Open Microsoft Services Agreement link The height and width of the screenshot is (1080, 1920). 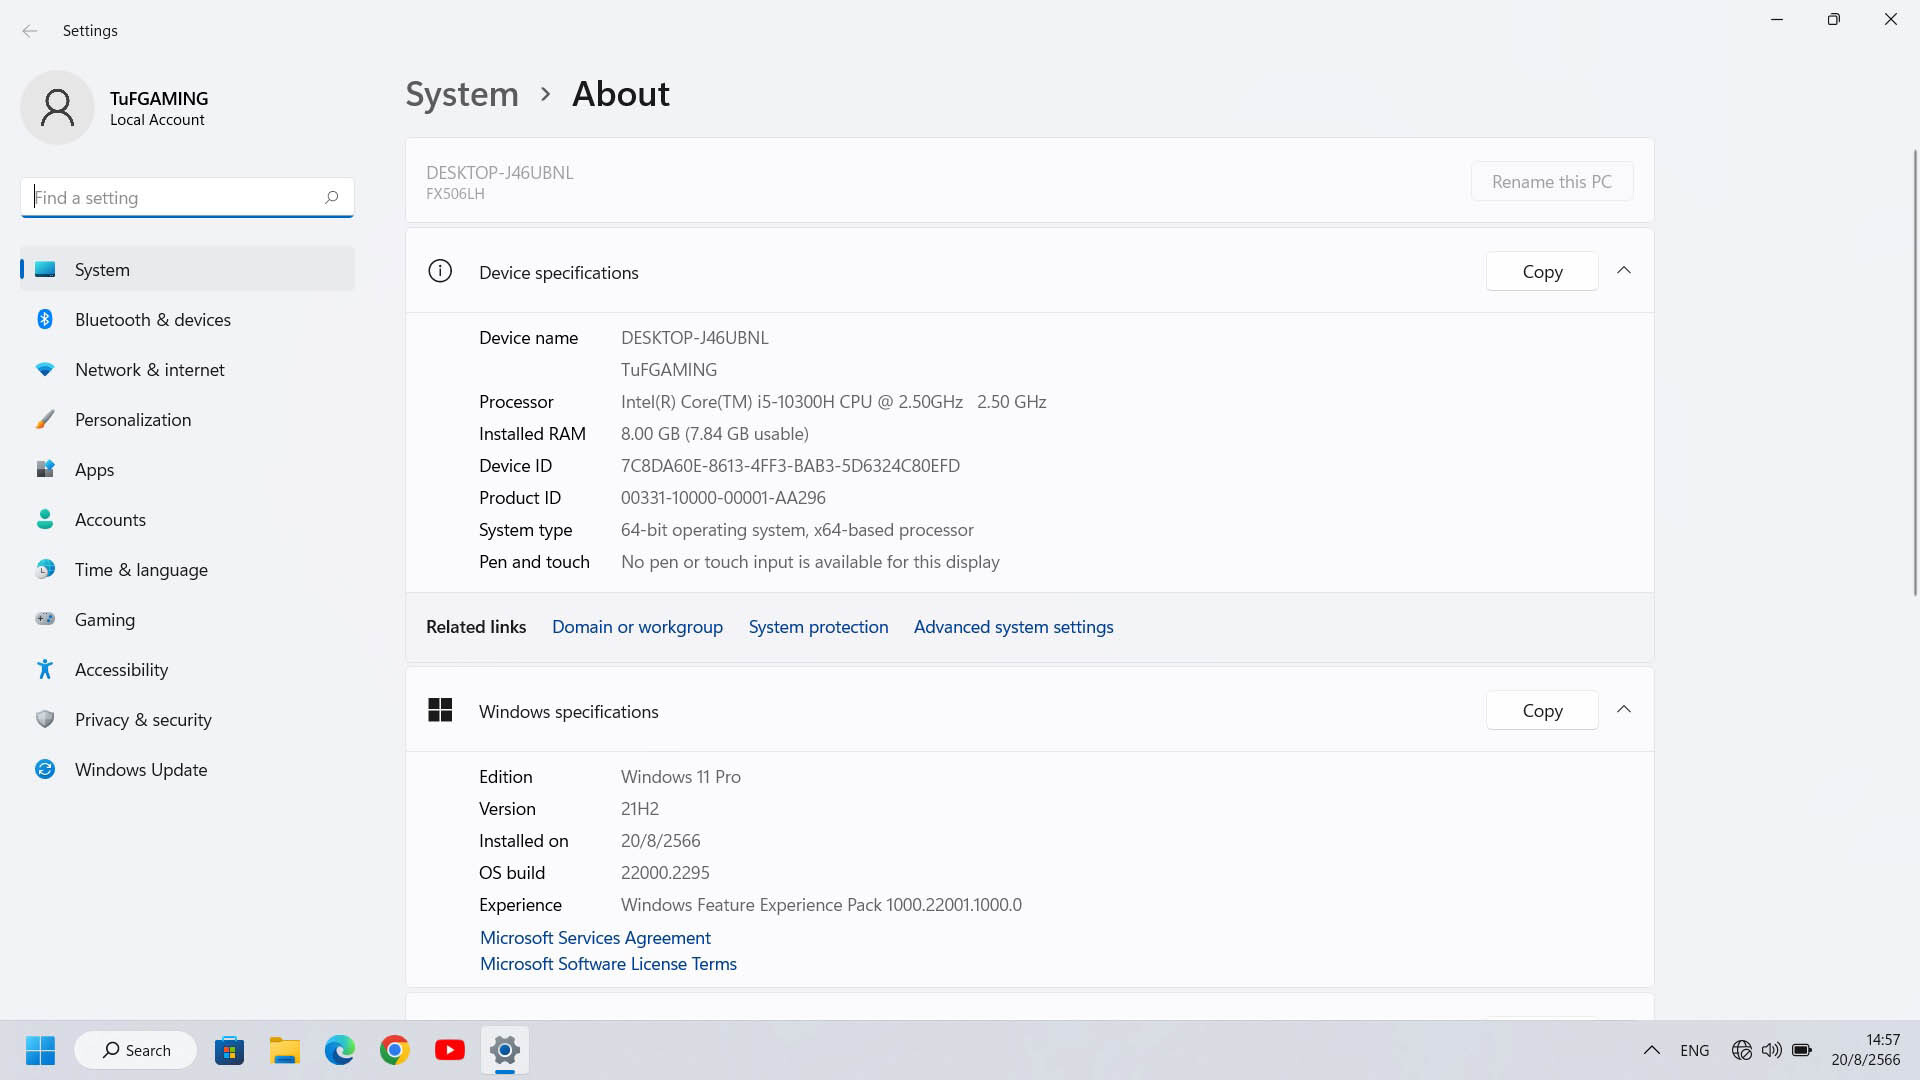pos(595,938)
